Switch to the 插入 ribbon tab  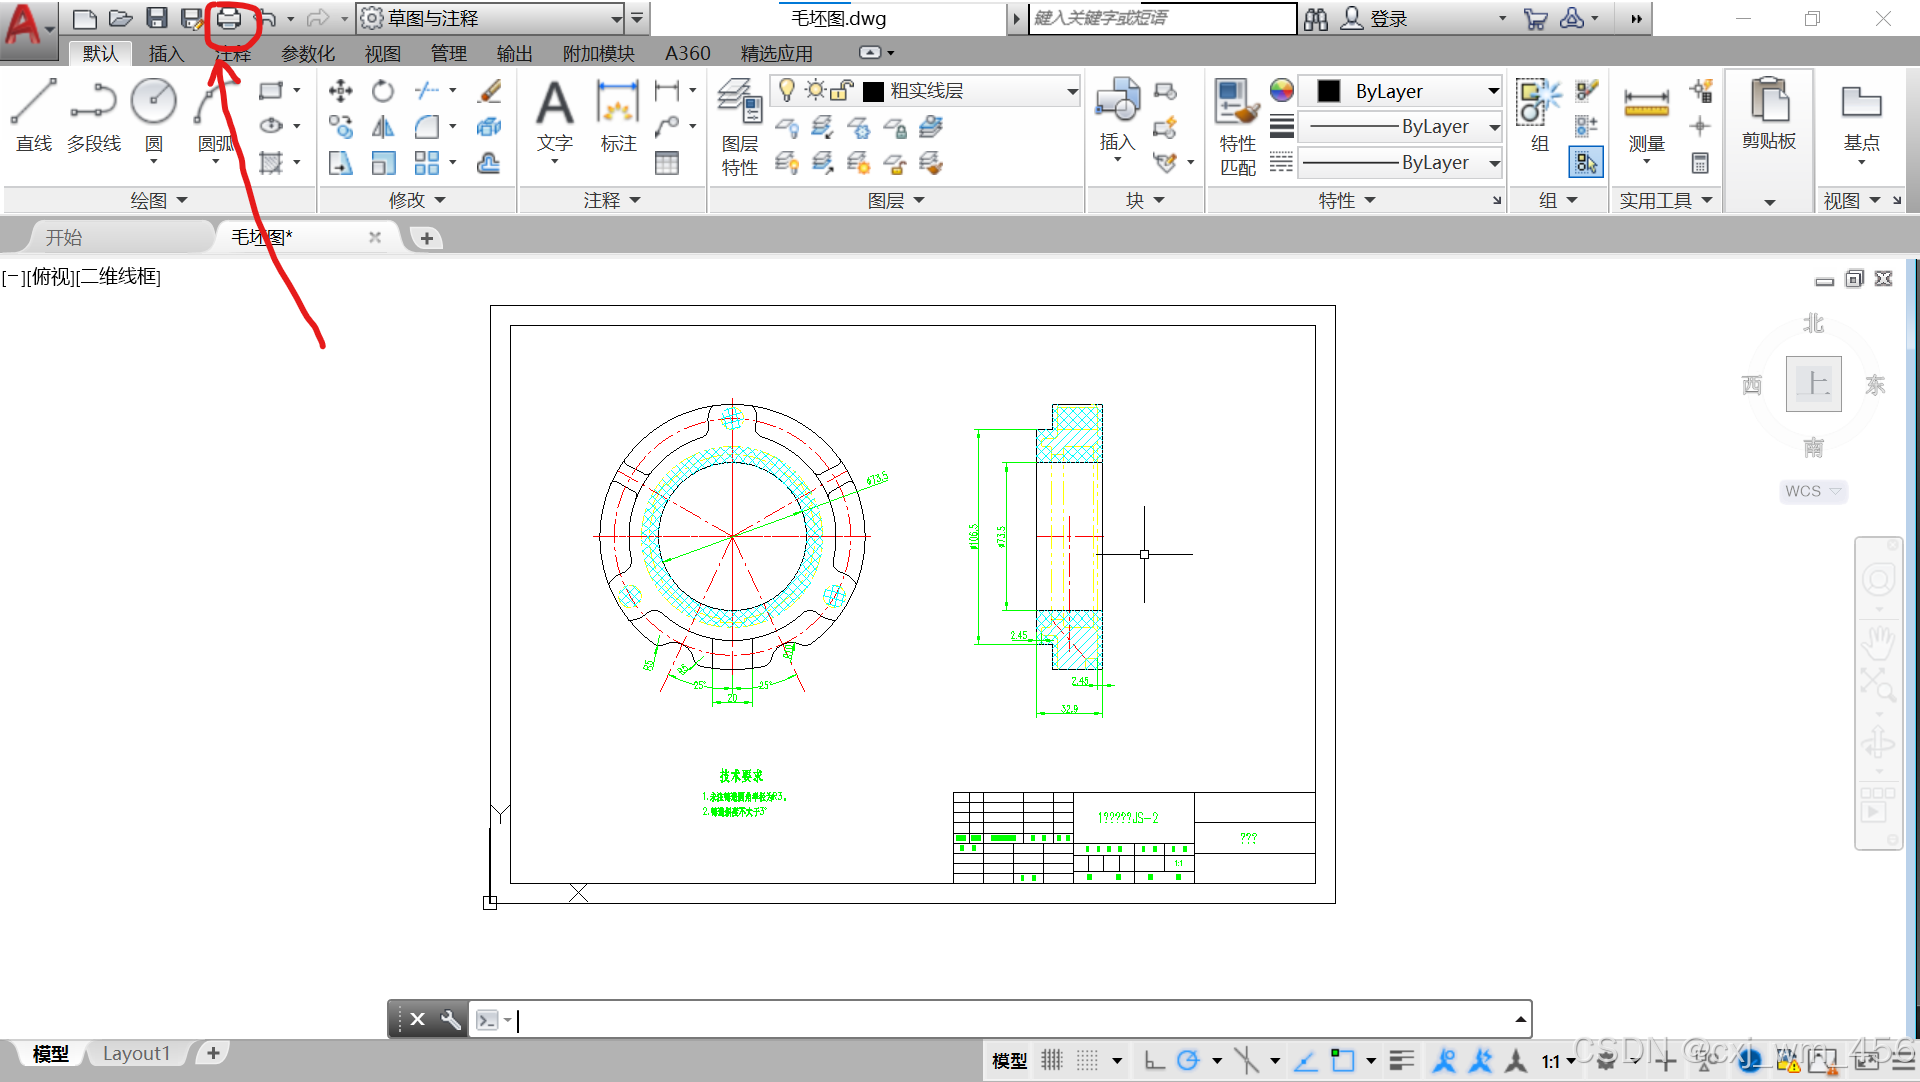point(166,53)
